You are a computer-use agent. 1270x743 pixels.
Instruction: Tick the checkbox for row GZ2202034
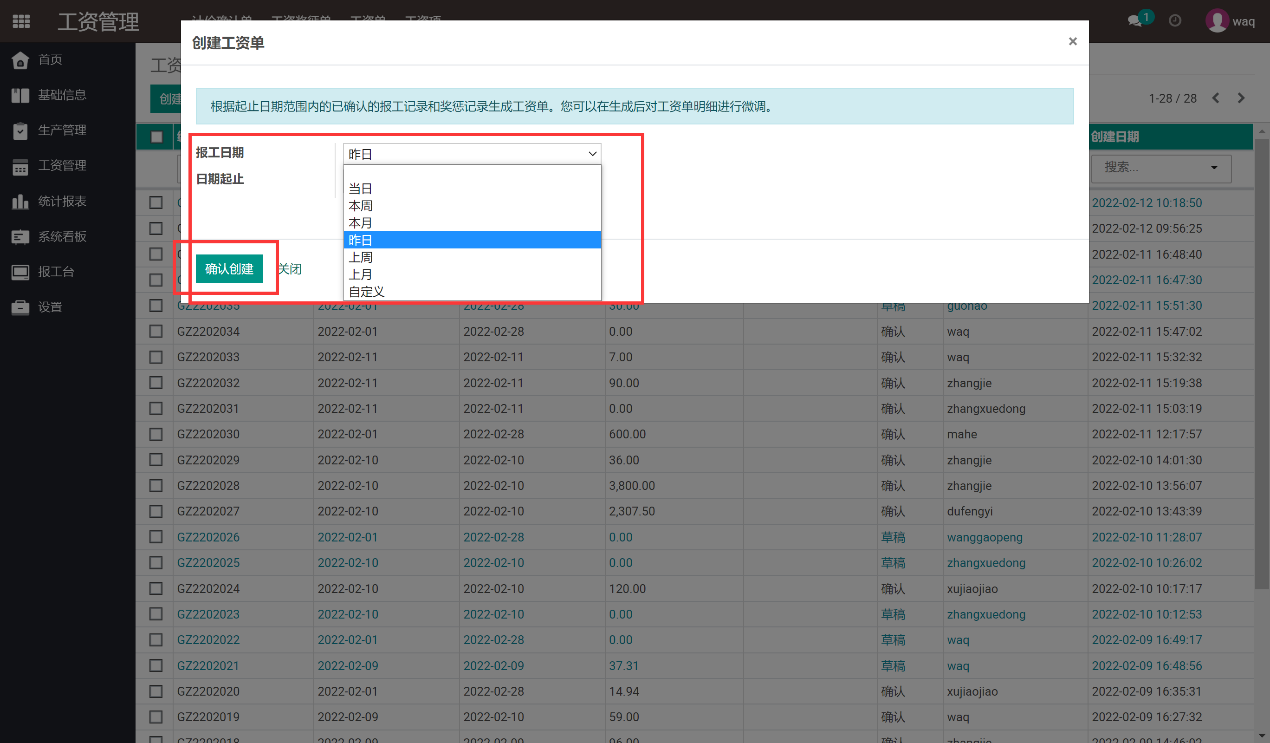[156, 331]
